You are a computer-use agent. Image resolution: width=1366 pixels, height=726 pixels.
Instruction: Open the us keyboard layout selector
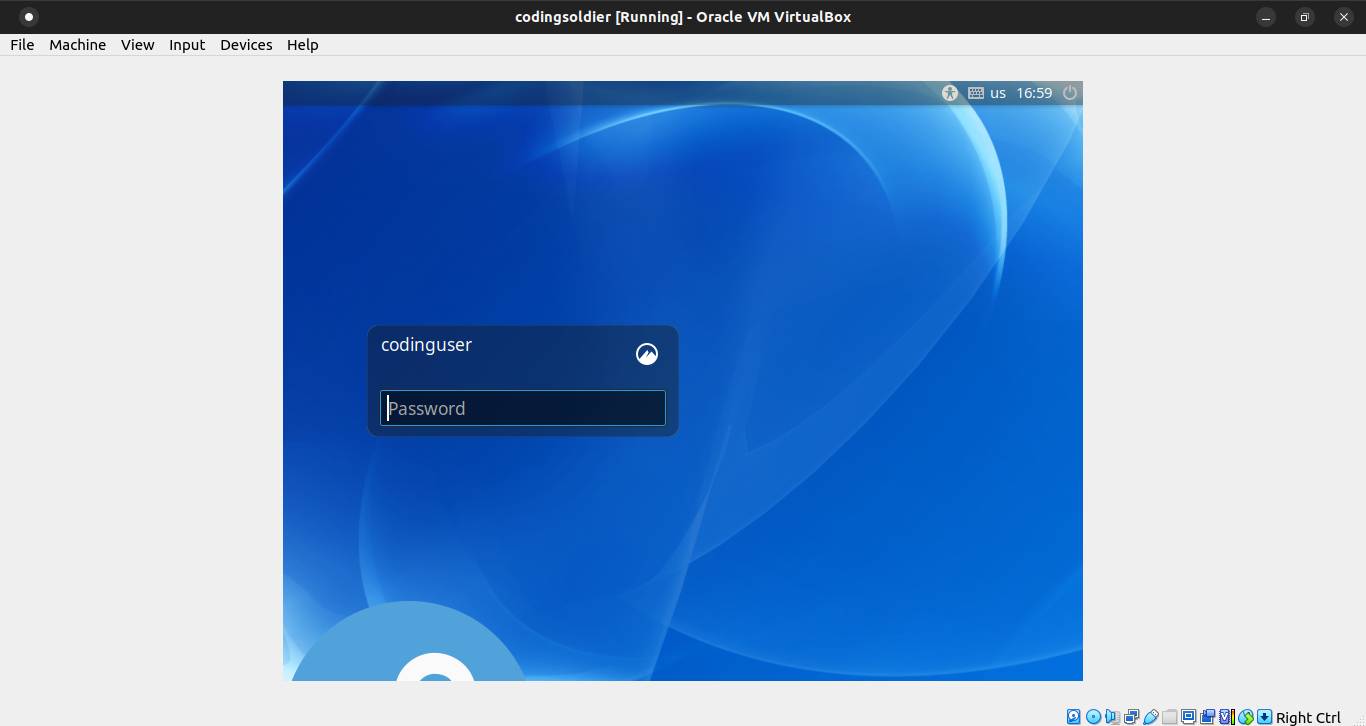pyautogui.click(x=998, y=93)
